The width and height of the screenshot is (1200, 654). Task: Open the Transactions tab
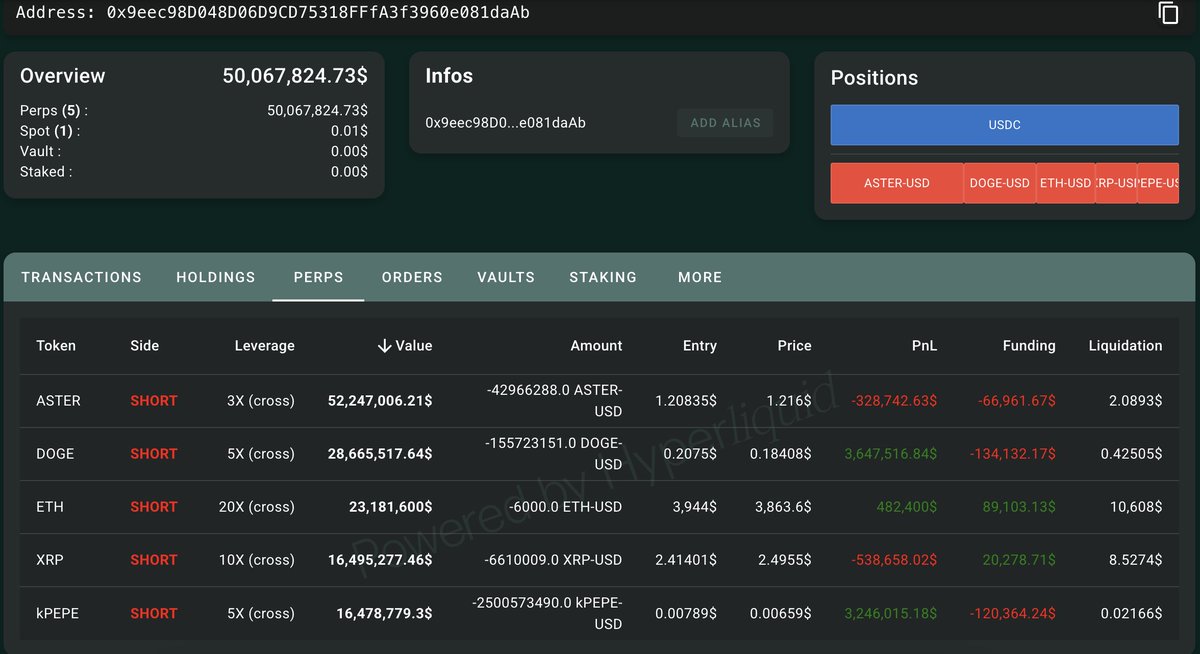coord(81,277)
